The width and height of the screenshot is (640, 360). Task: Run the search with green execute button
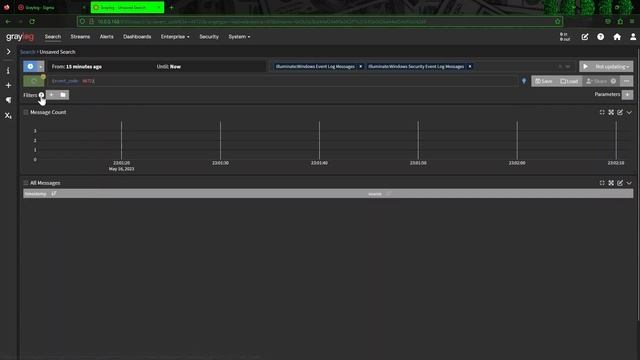point(33,81)
